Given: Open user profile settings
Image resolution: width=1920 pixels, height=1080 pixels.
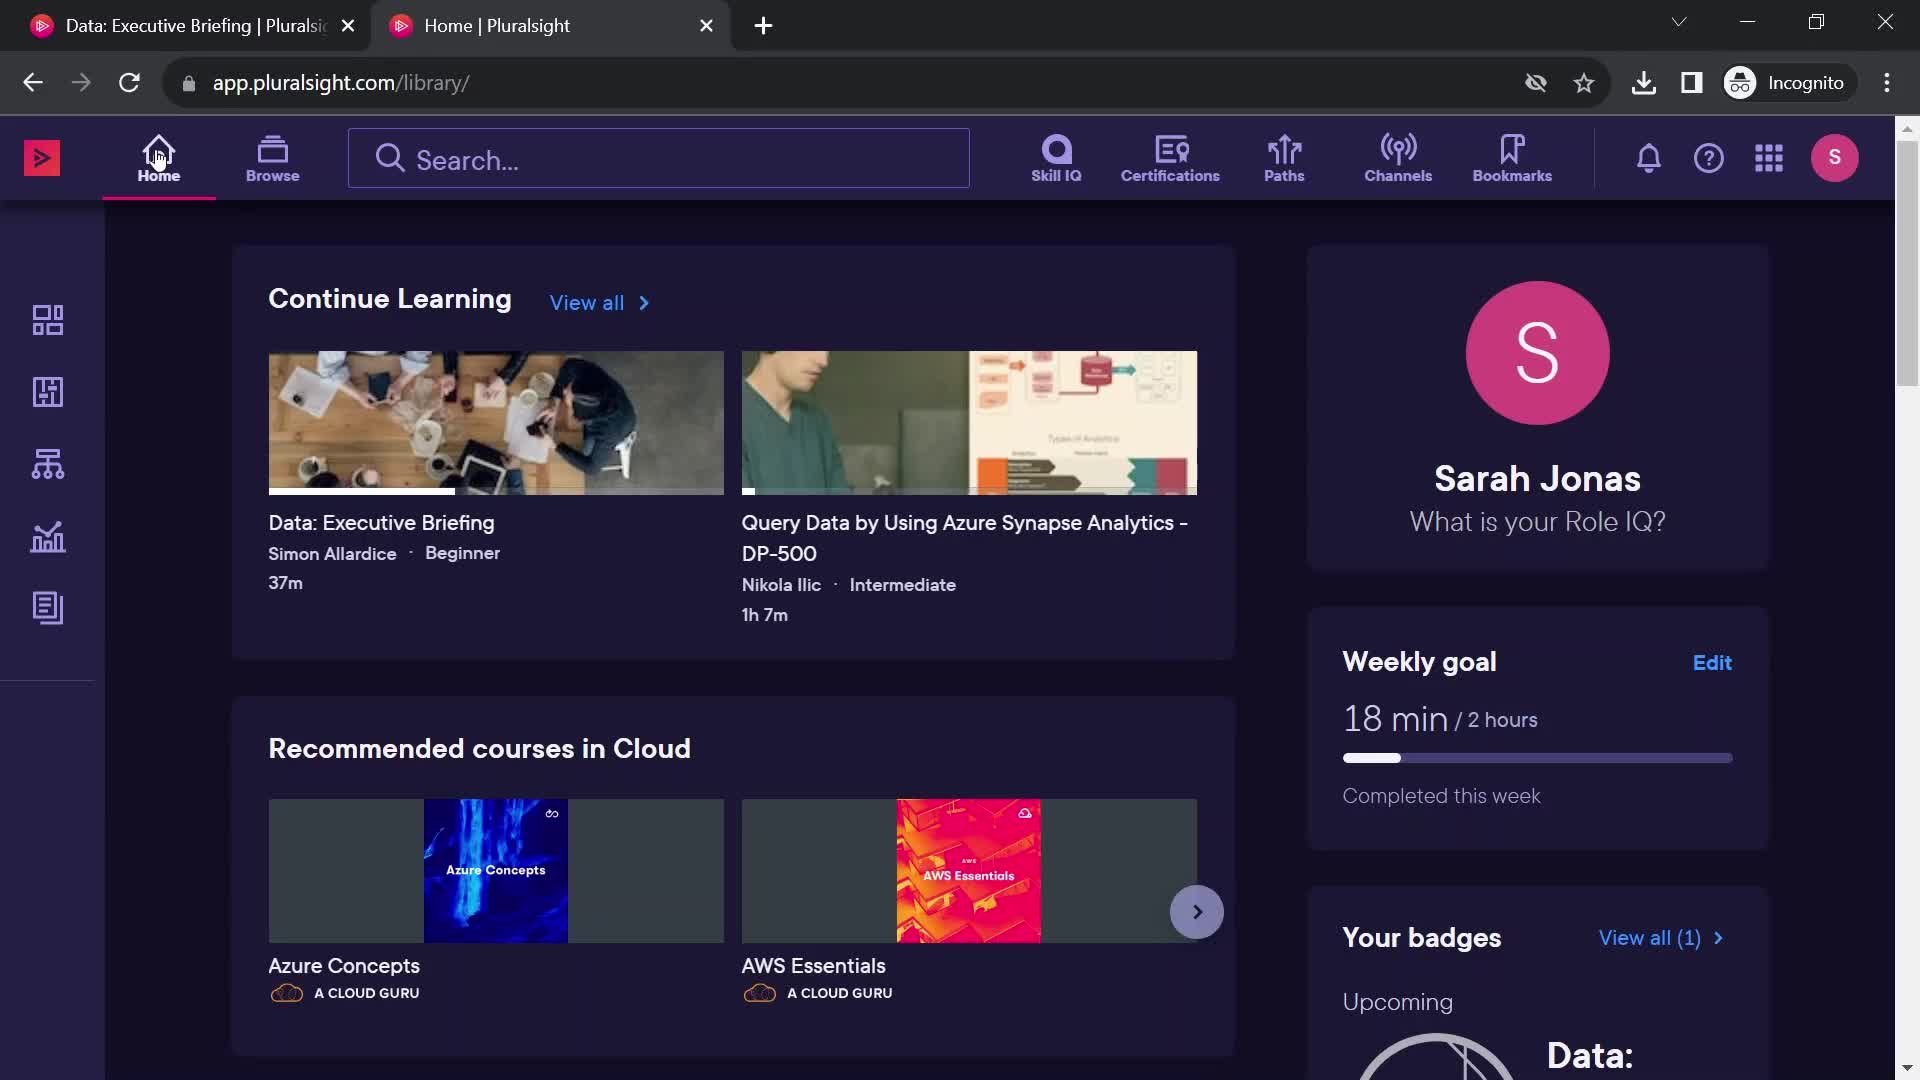Looking at the screenshot, I should 1837,157.
